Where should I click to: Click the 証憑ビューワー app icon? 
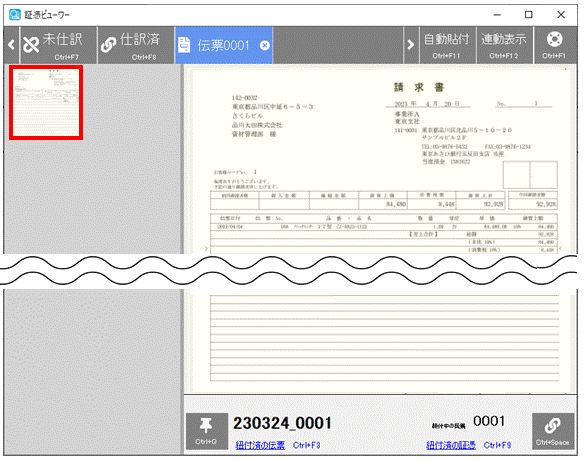(x=15, y=15)
